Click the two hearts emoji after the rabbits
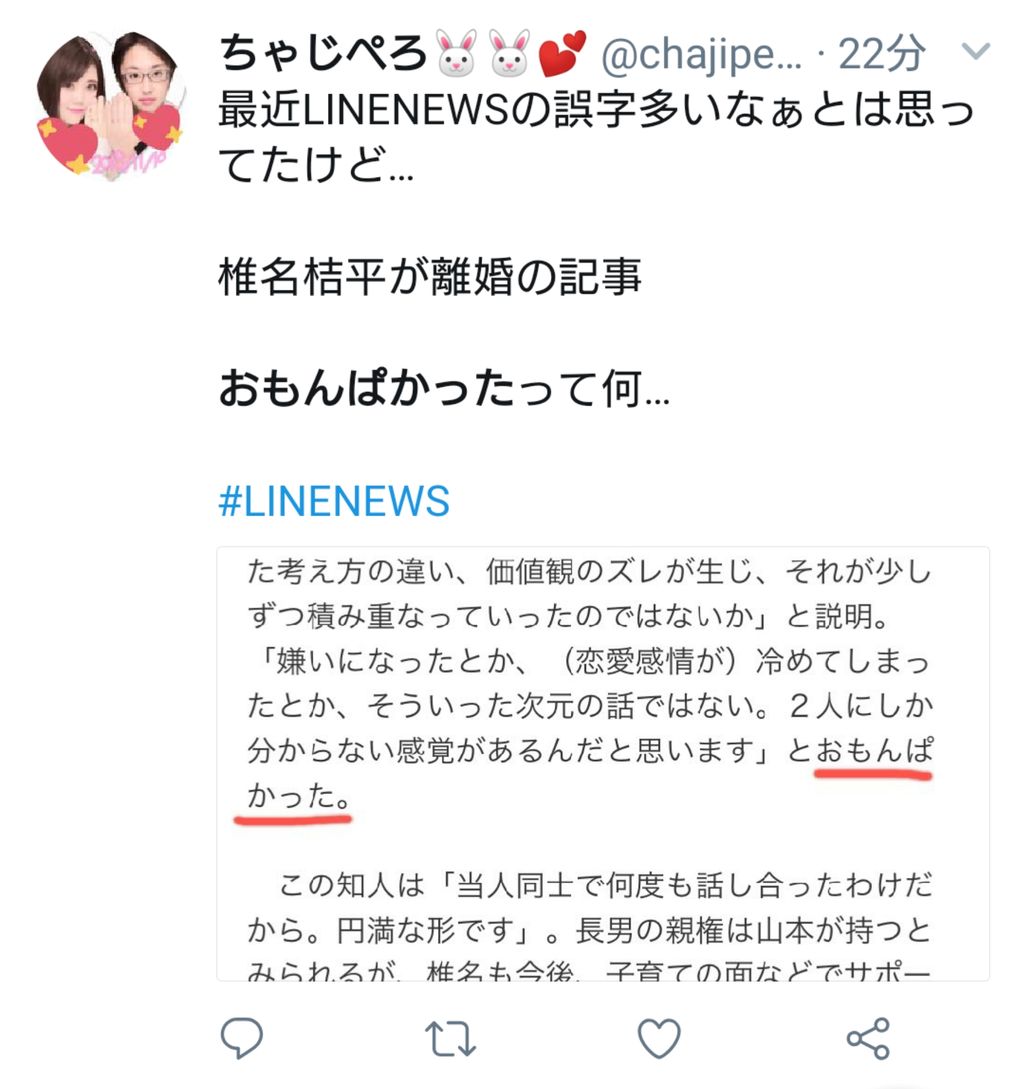Screen dimensions: 1024x1089 tap(563, 53)
